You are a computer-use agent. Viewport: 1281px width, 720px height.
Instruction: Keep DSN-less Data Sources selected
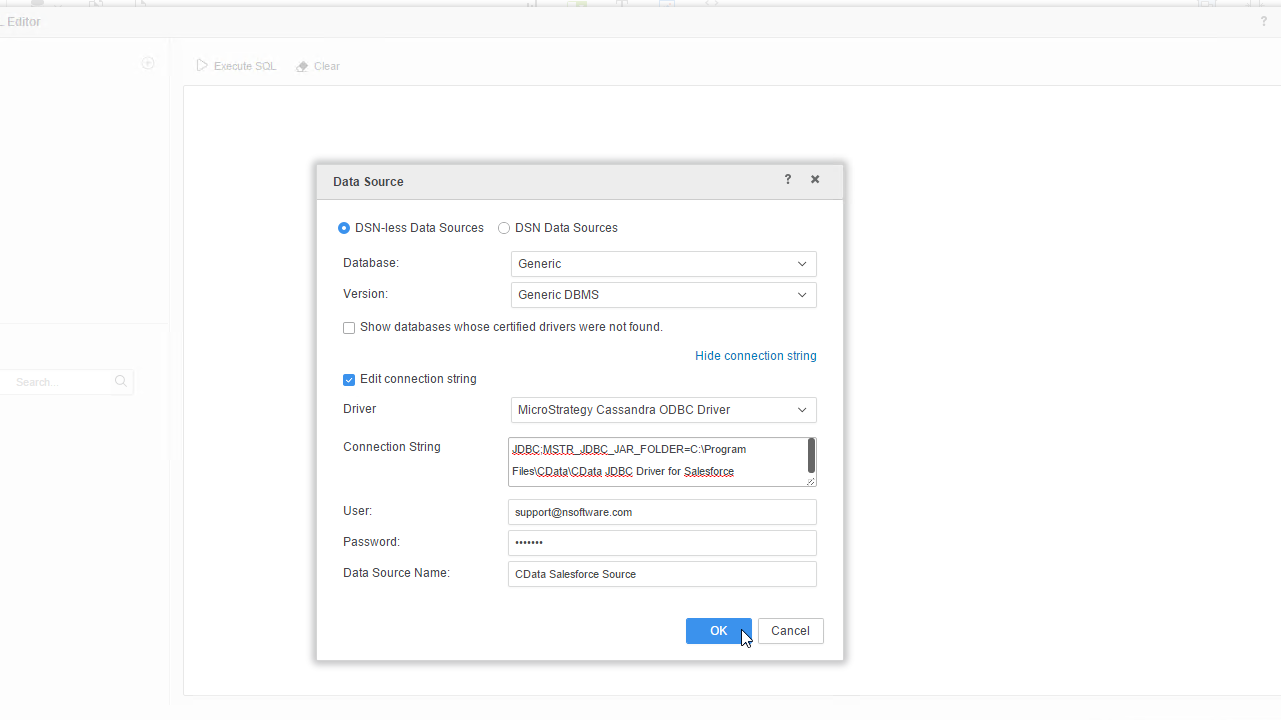tap(343, 228)
